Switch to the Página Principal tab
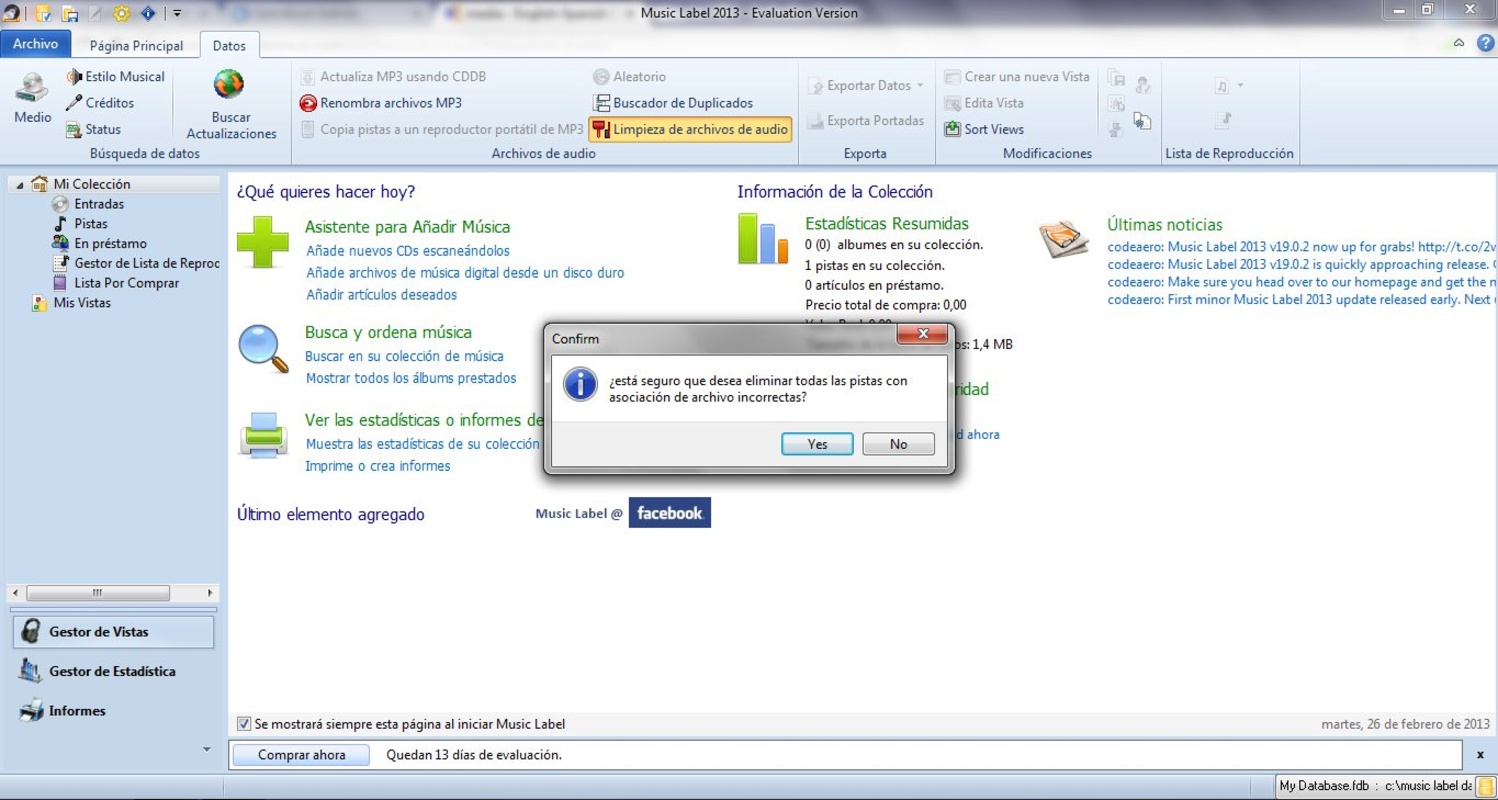1498x800 pixels. click(x=137, y=45)
